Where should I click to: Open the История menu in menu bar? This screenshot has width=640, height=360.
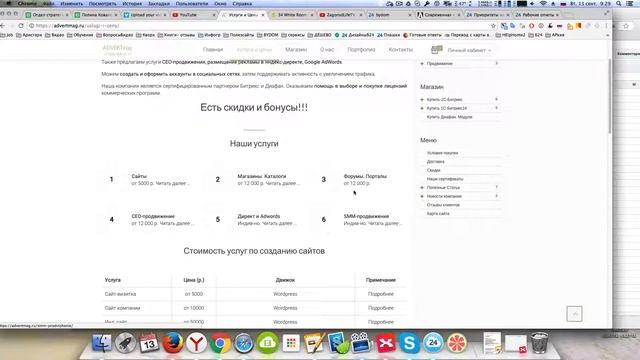(132, 4)
